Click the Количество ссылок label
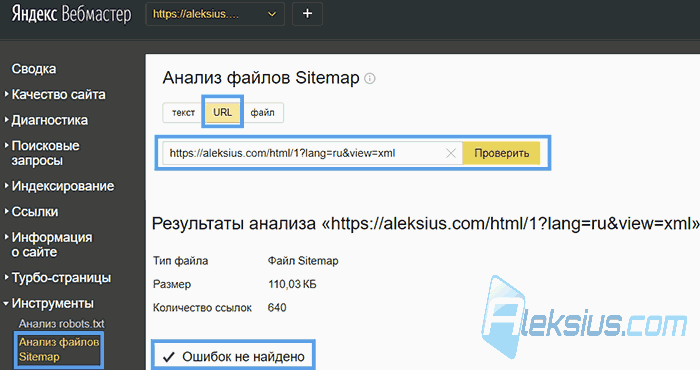 pyautogui.click(x=202, y=308)
